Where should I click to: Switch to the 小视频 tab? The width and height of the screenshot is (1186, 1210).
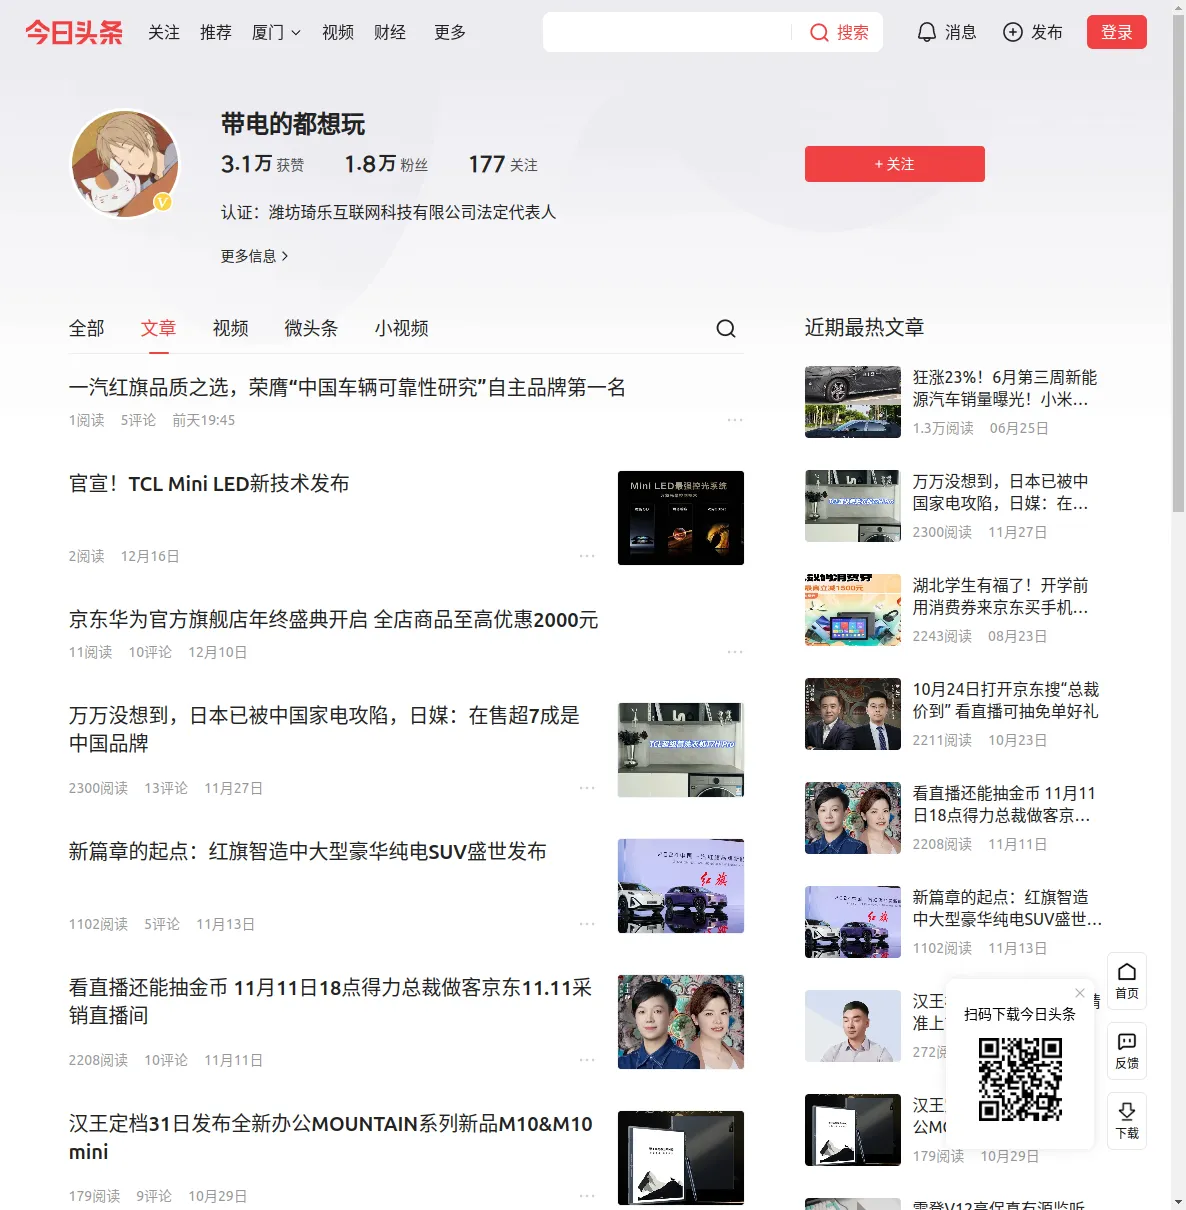[401, 328]
